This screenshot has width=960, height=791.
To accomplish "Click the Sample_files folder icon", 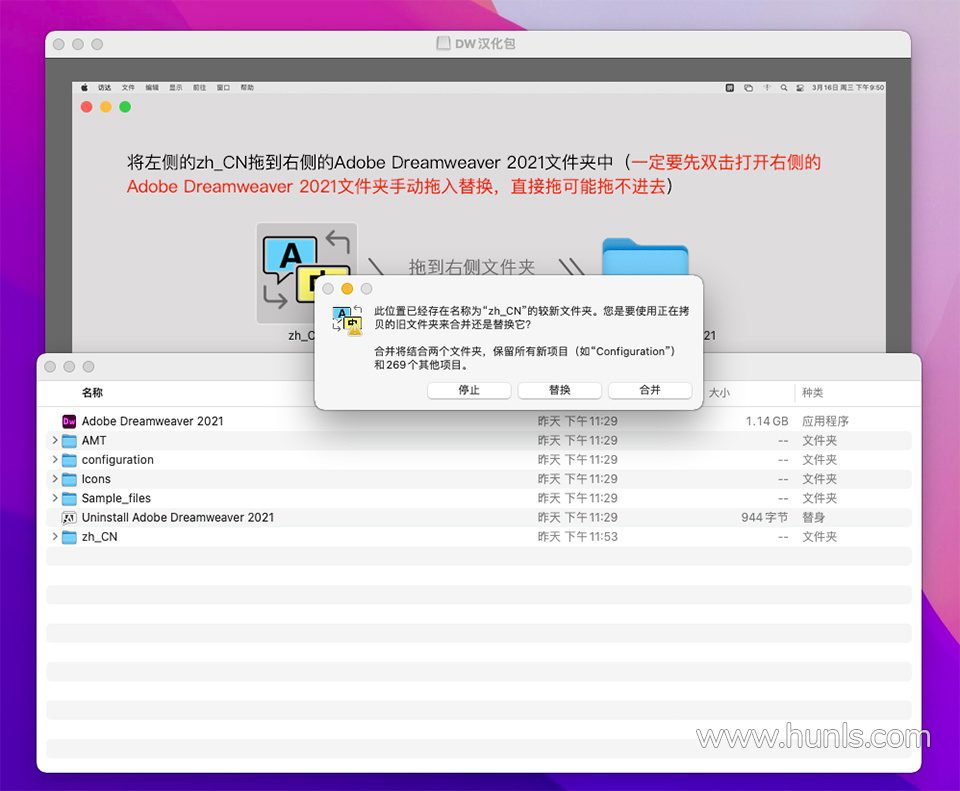I will (69, 498).
